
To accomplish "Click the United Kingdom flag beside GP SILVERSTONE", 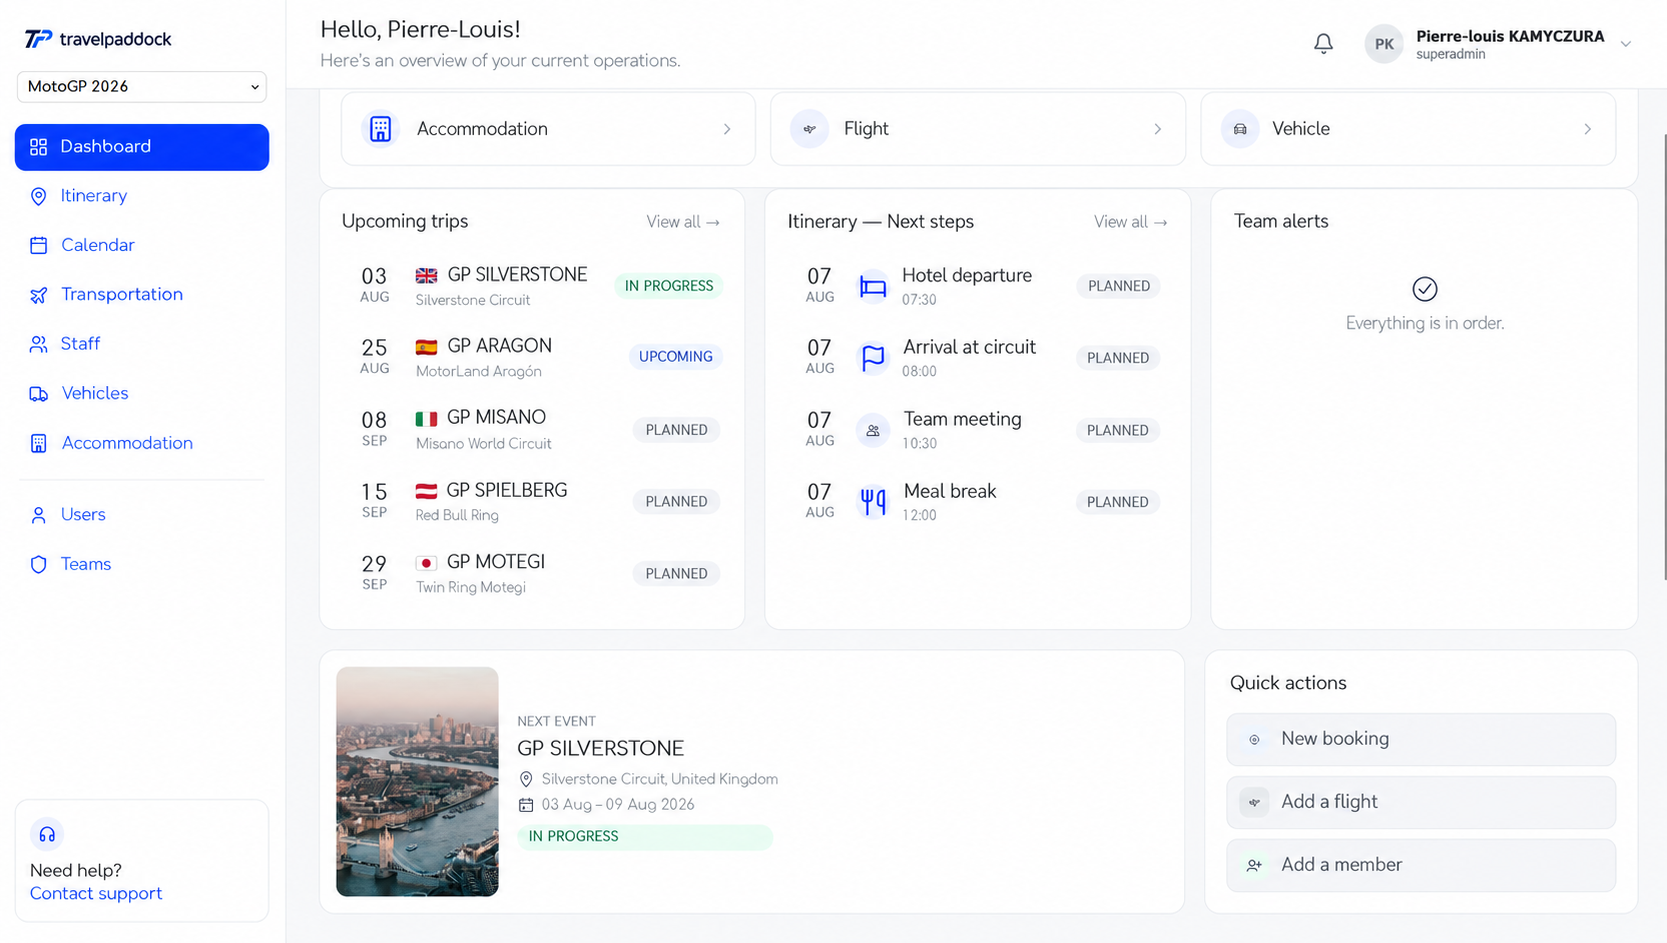I will click(426, 276).
